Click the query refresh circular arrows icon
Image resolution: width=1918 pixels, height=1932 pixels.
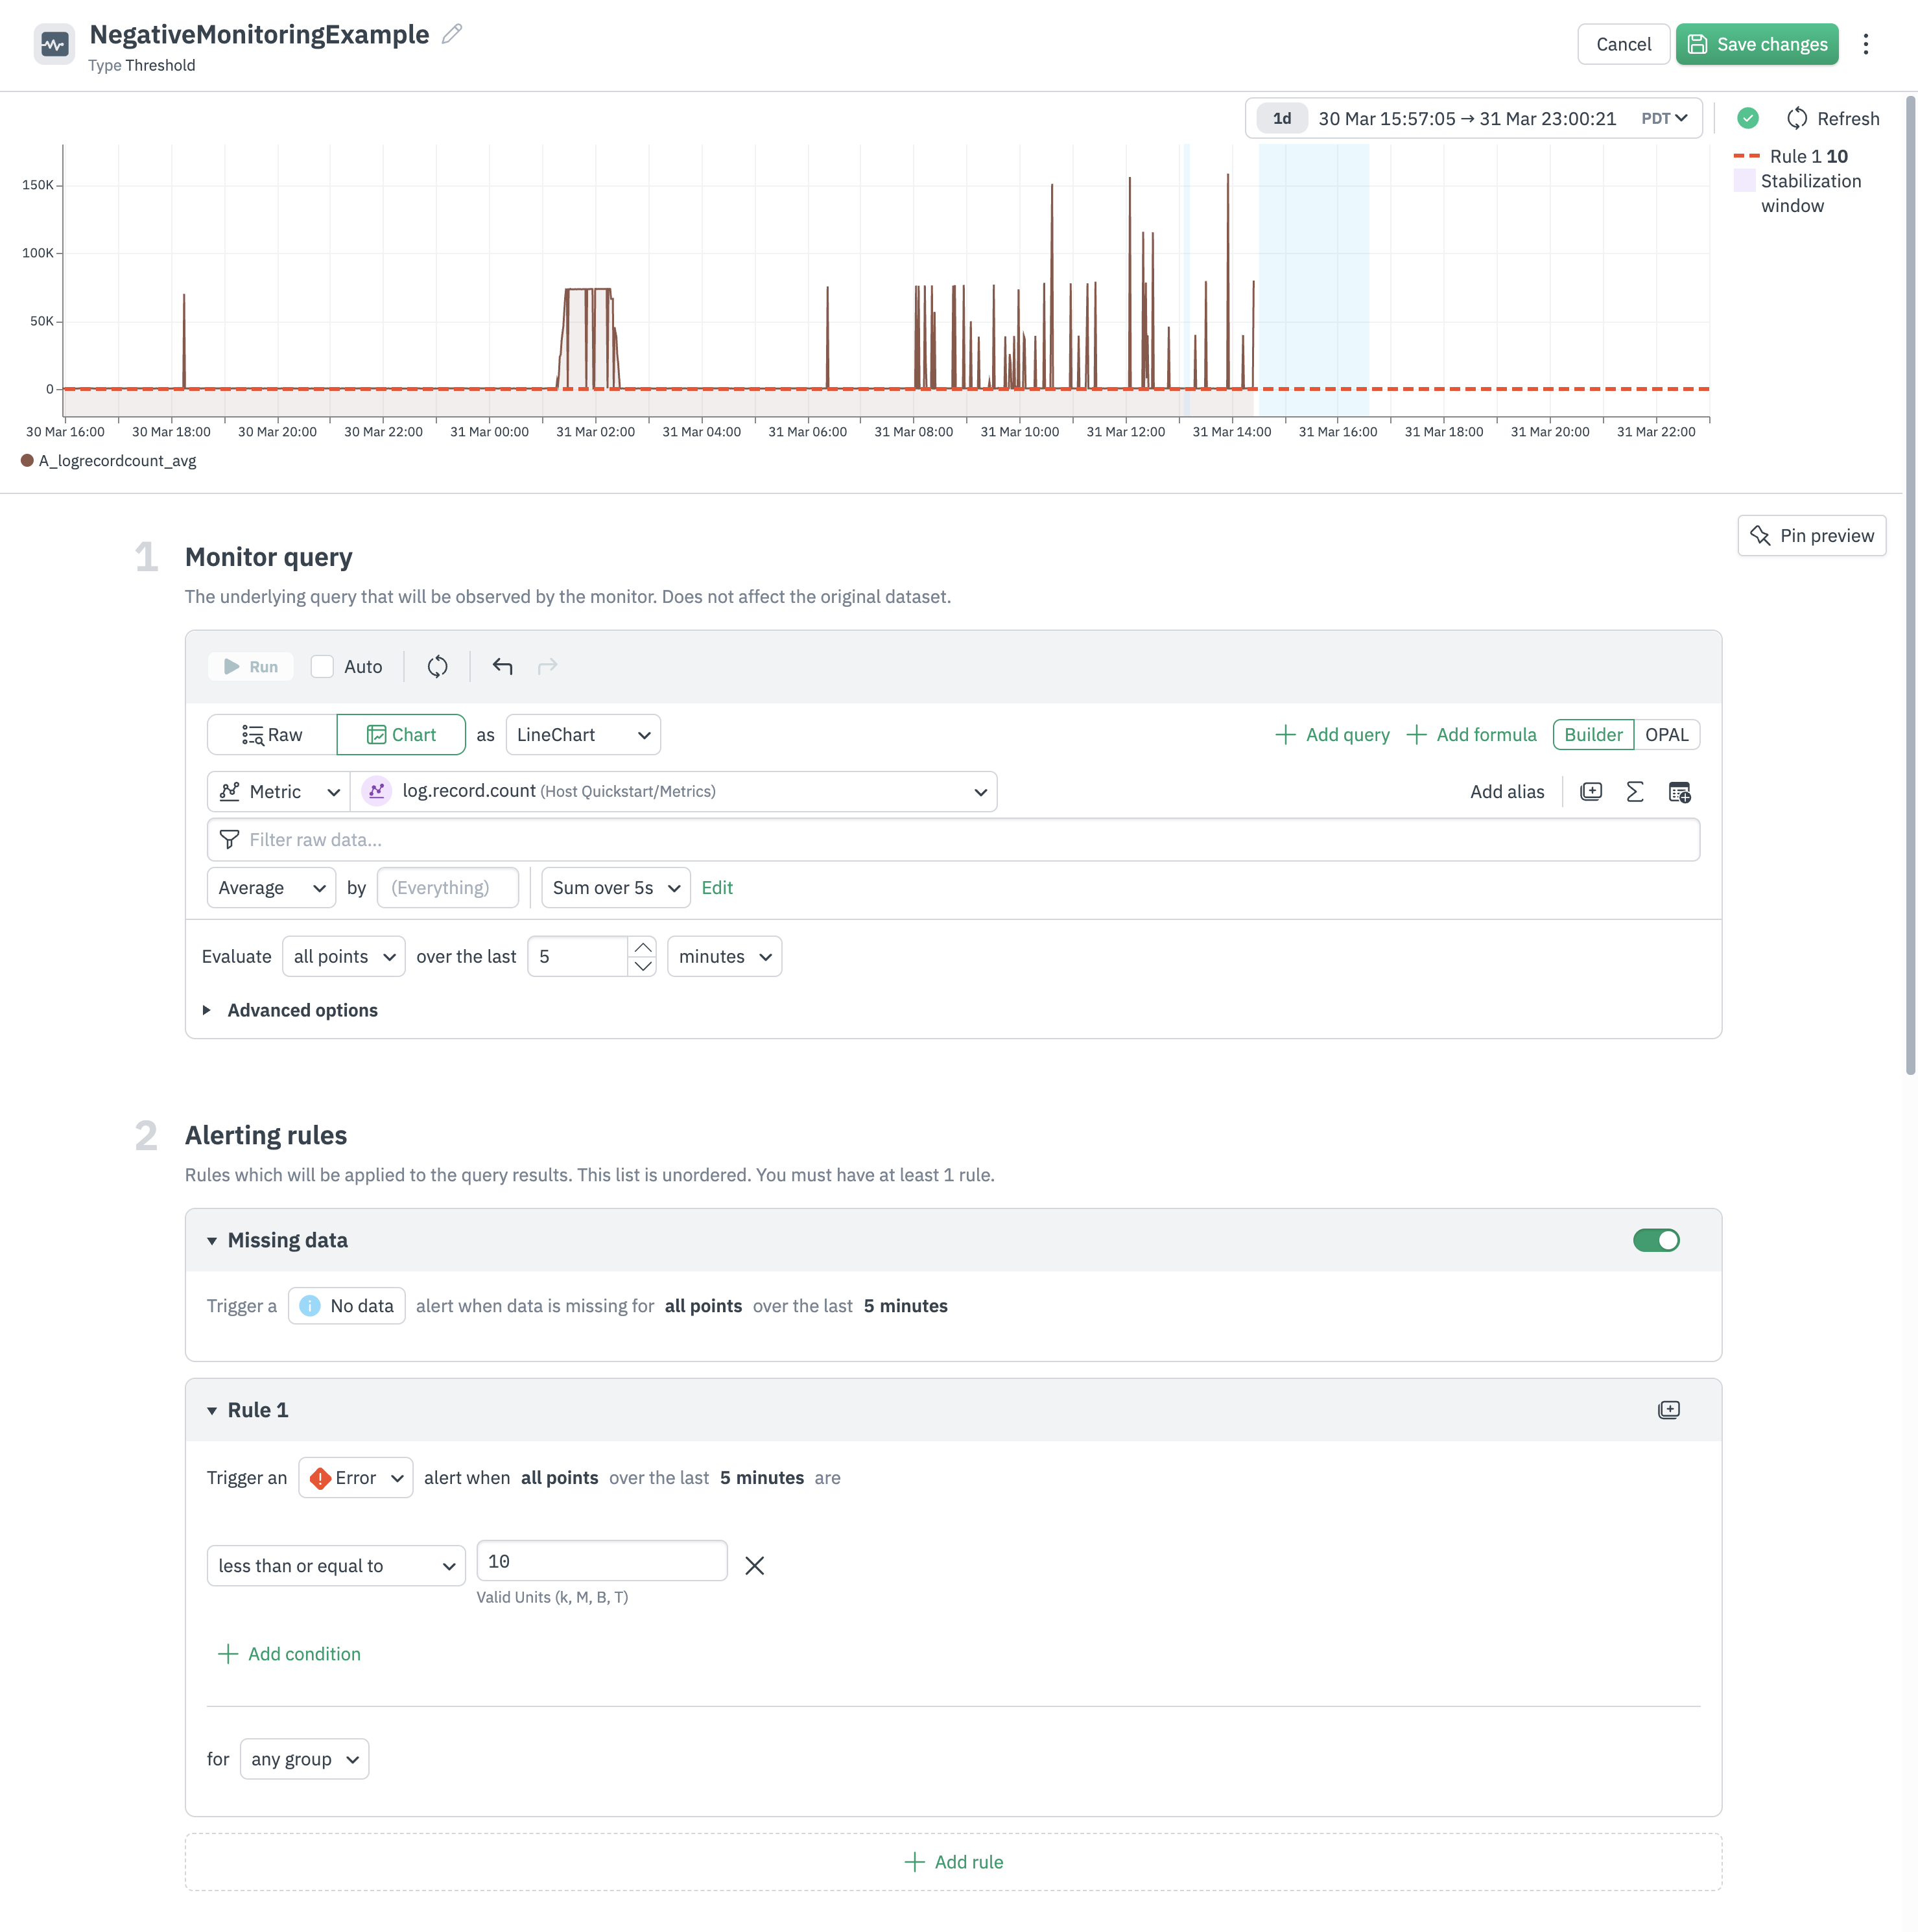pyautogui.click(x=437, y=666)
